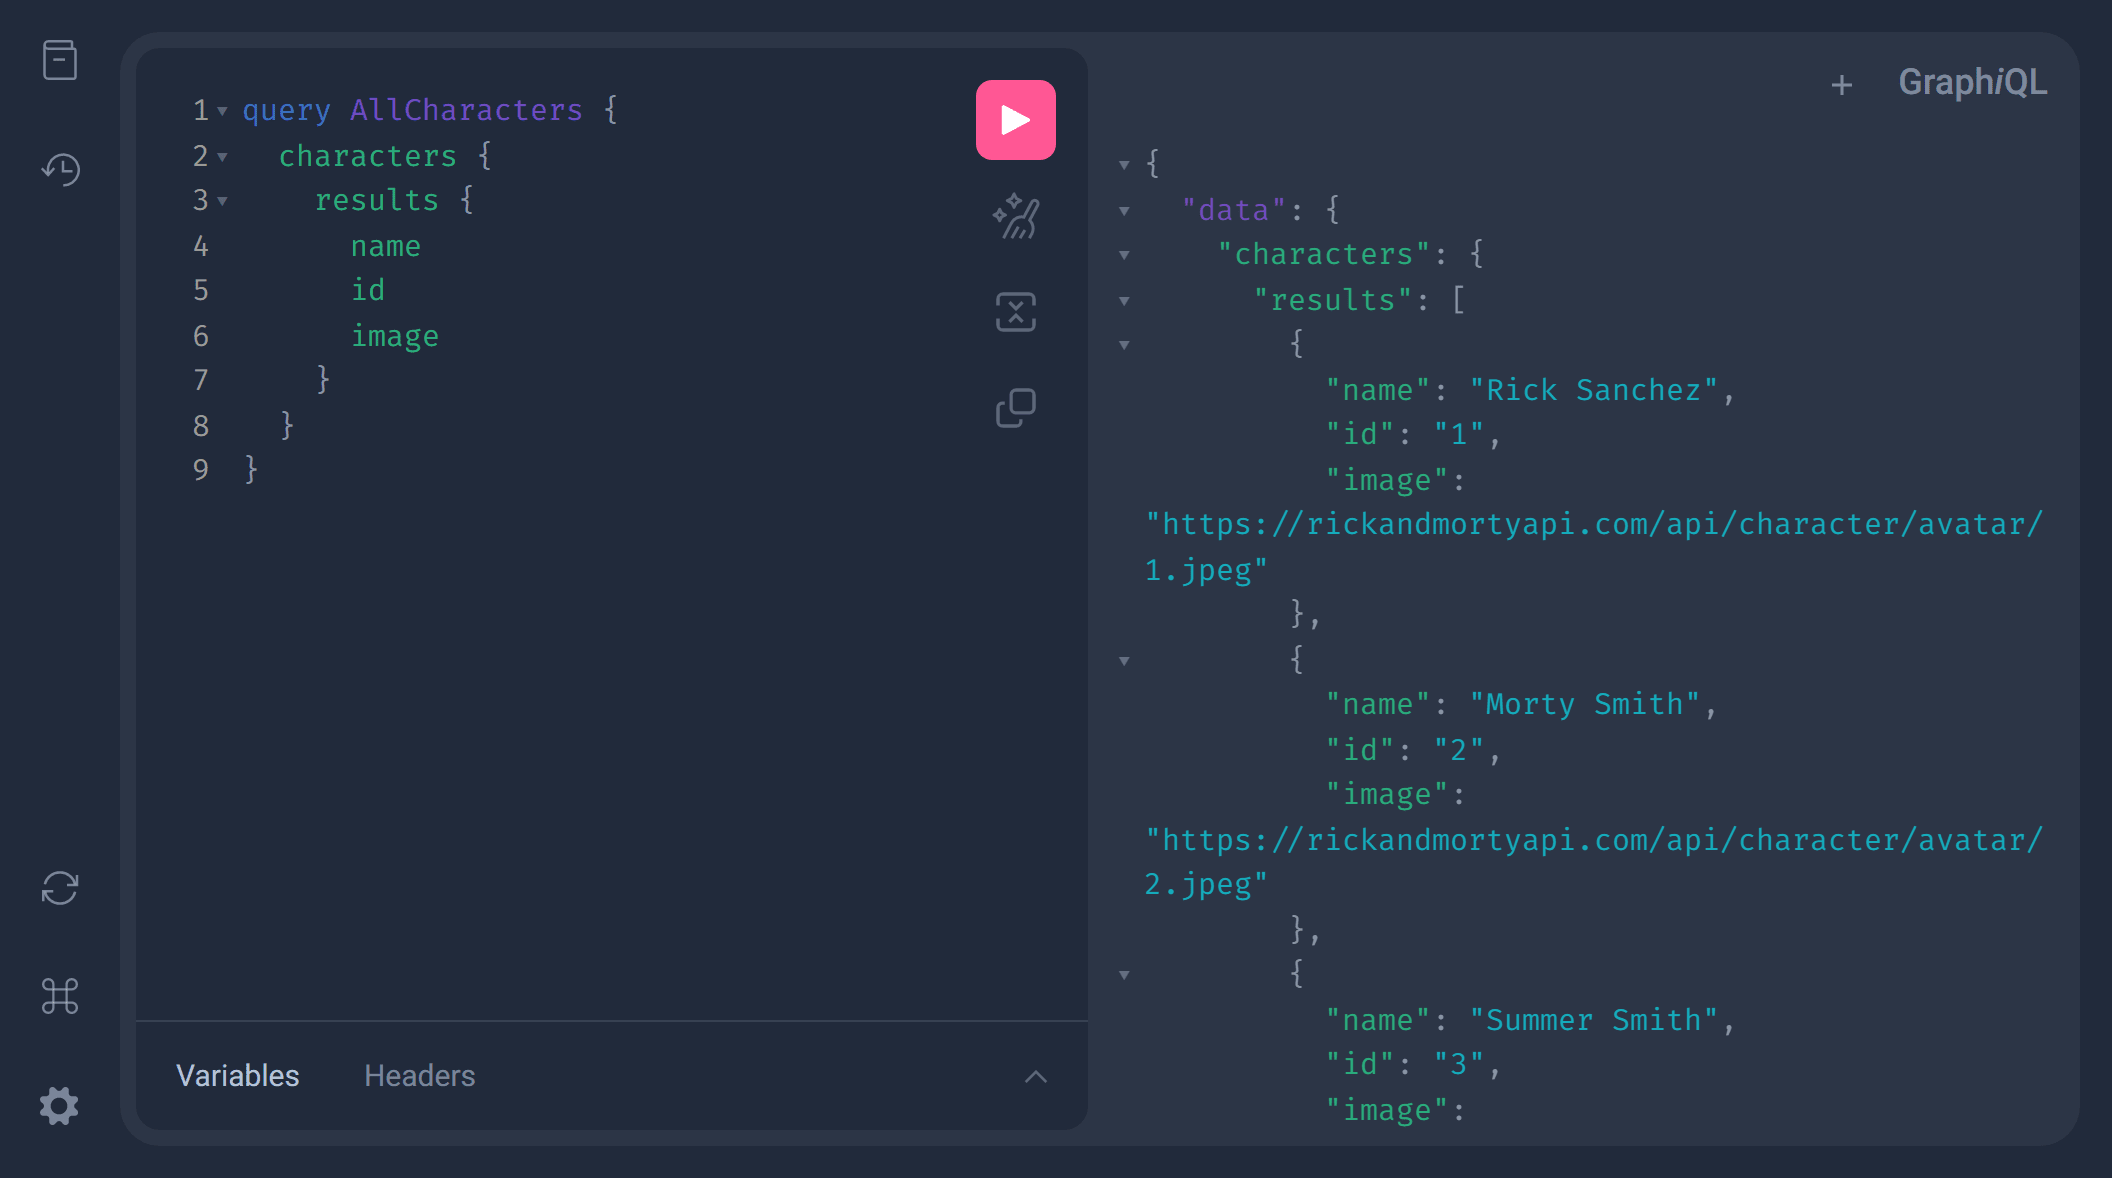
Task: Prettify the current query
Action: [x=1015, y=216]
